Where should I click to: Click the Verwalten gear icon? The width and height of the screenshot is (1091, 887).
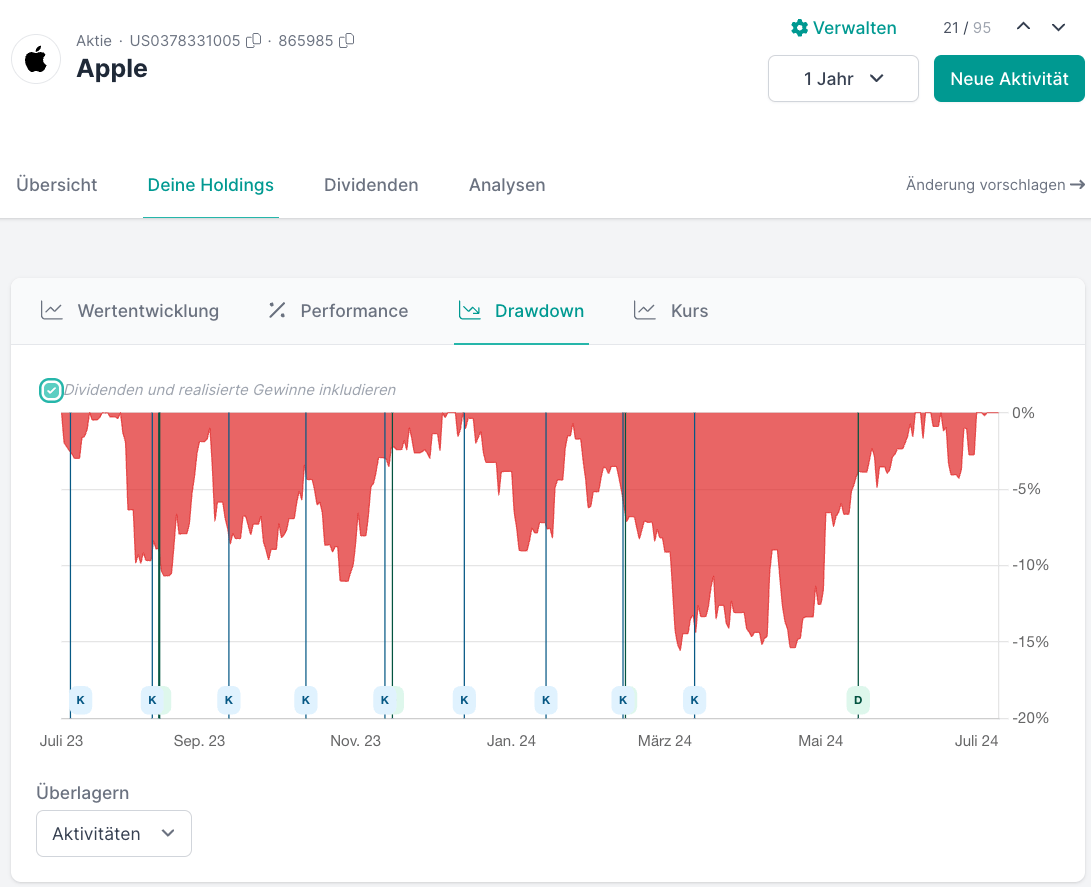[x=799, y=28]
